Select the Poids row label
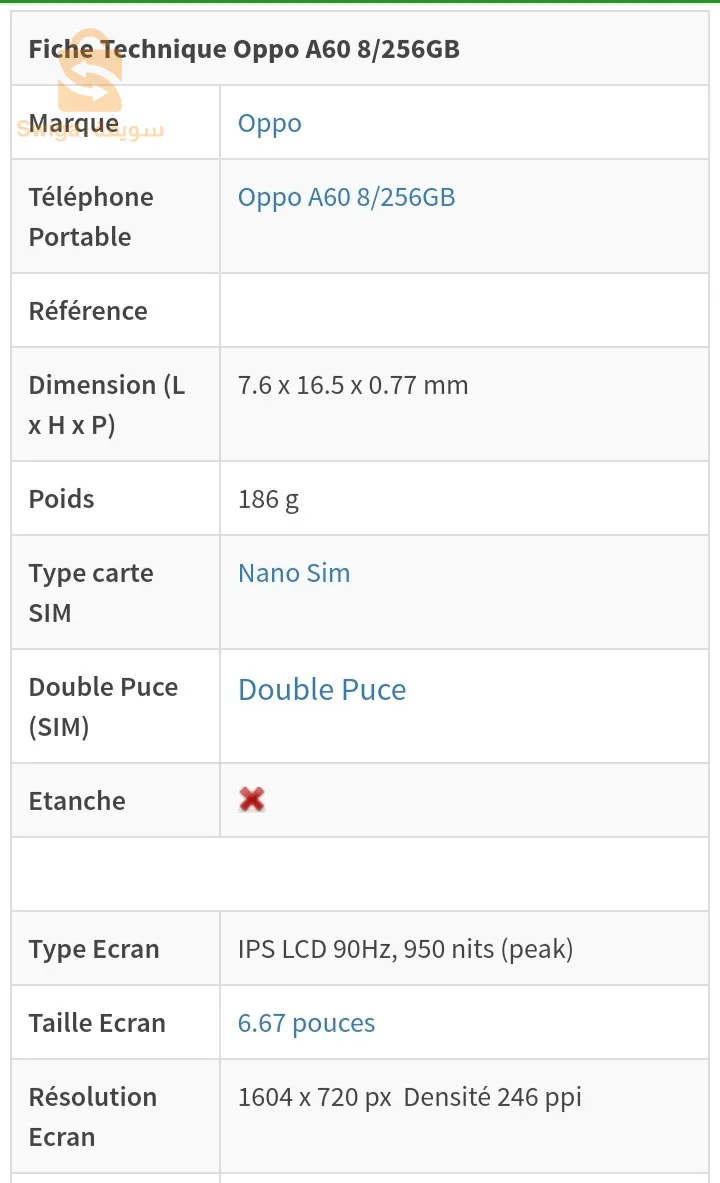Viewport: 720px width, 1183px height. tap(61, 499)
